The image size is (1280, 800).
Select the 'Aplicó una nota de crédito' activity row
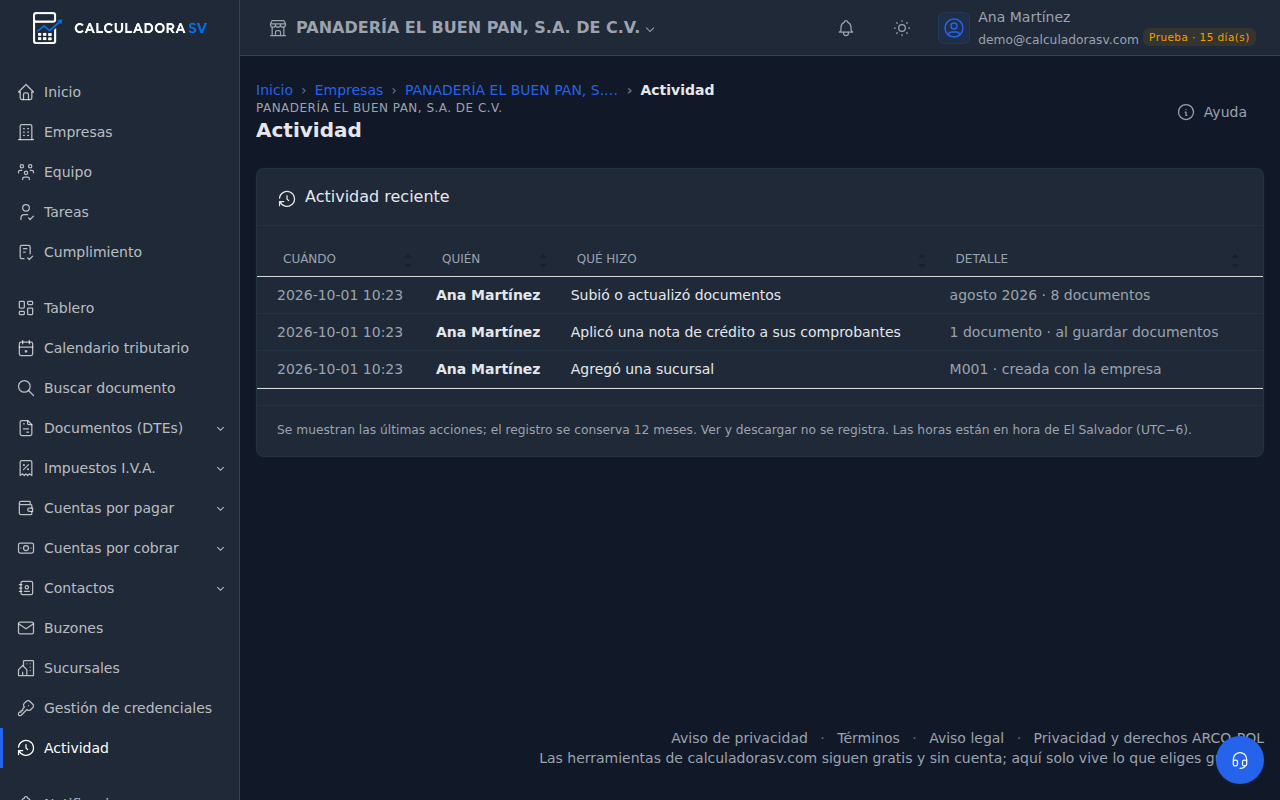coord(760,332)
